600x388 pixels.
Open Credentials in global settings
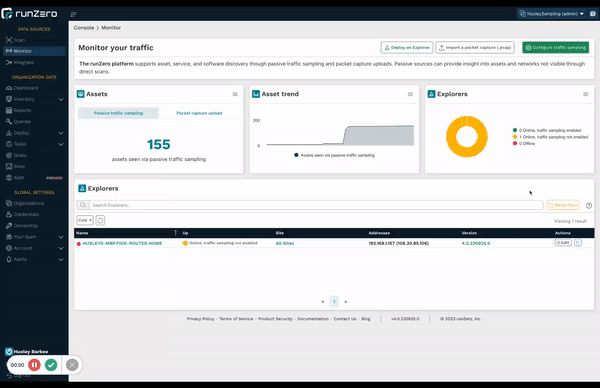[22, 214]
